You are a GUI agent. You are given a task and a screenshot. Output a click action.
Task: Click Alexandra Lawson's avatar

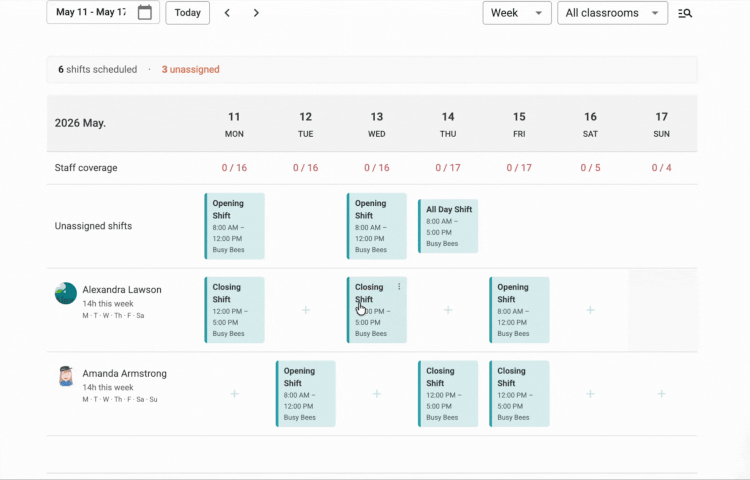66,293
